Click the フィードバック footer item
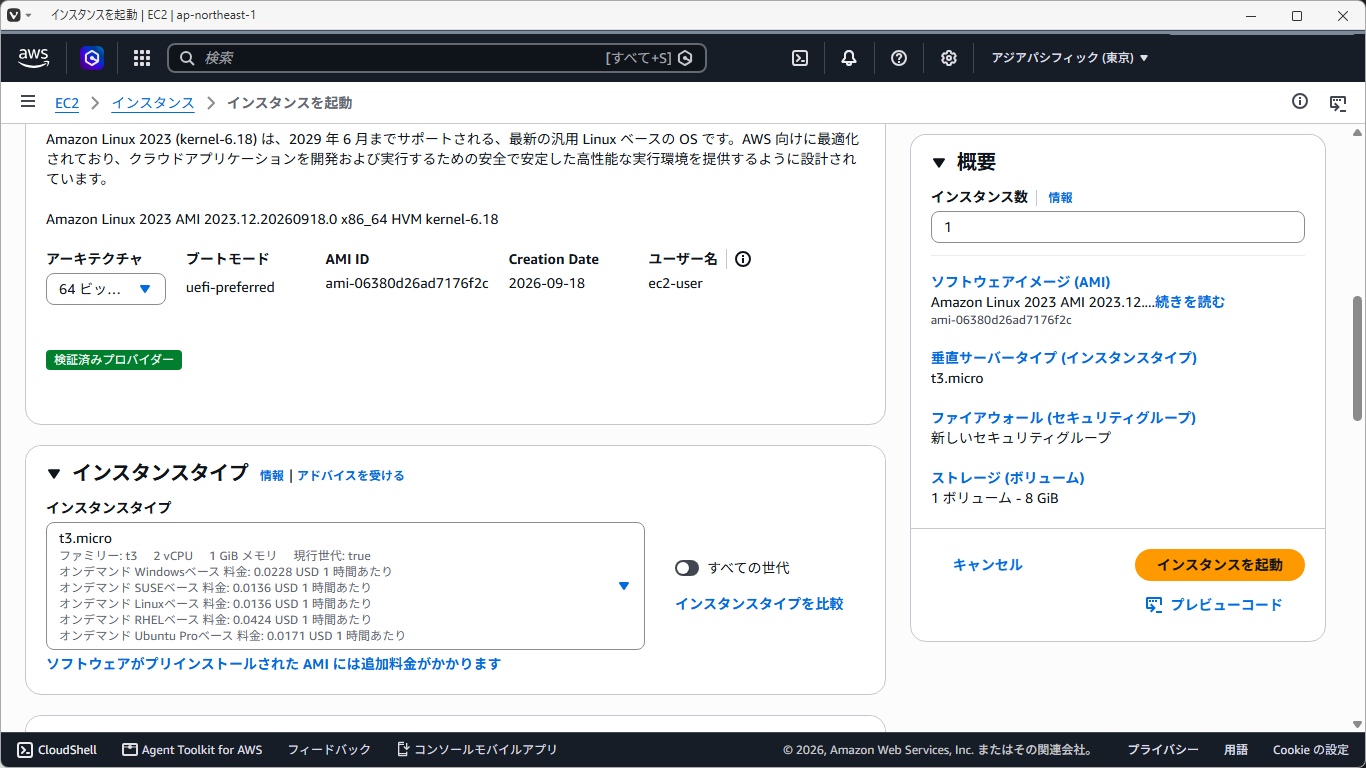The width and height of the screenshot is (1366, 768). pos(329,750)
